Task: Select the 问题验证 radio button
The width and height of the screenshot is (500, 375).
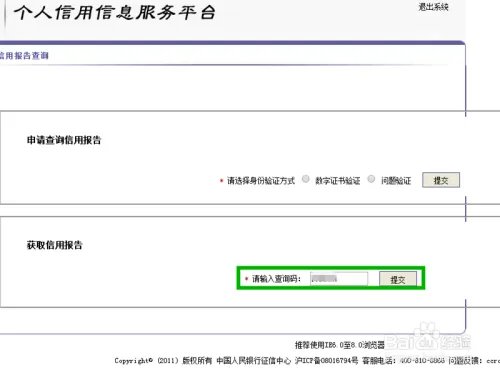Action: tap(371, 179)
